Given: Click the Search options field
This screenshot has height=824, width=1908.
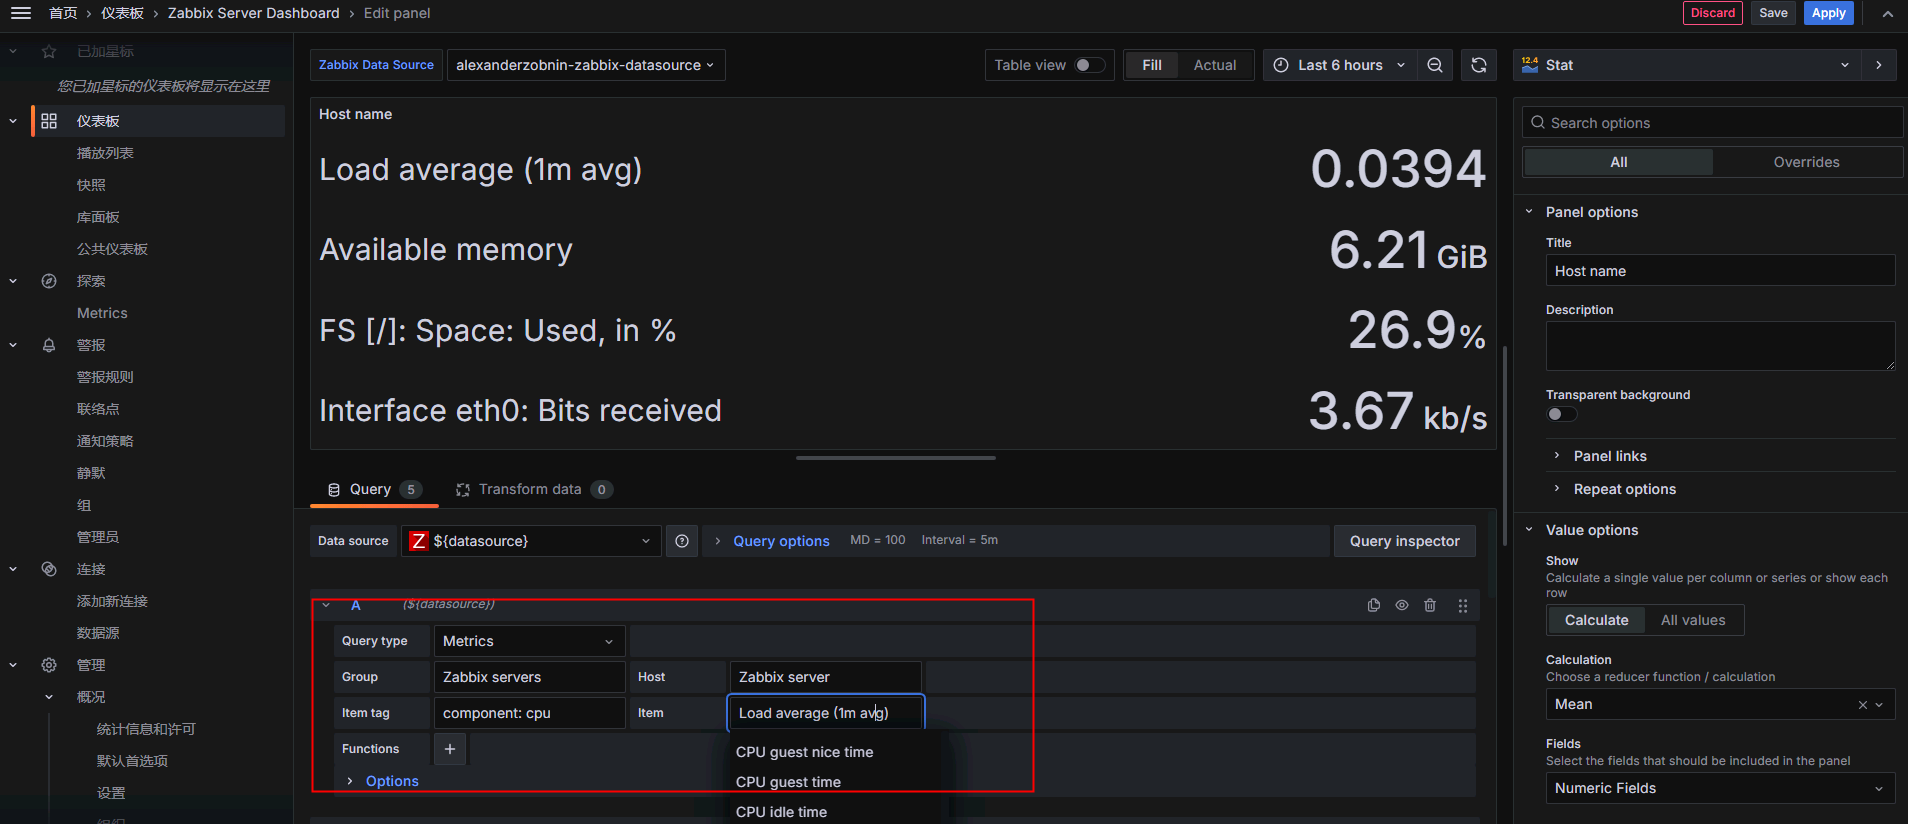Looking at the screenshot, I should [x=1712, y=123].
